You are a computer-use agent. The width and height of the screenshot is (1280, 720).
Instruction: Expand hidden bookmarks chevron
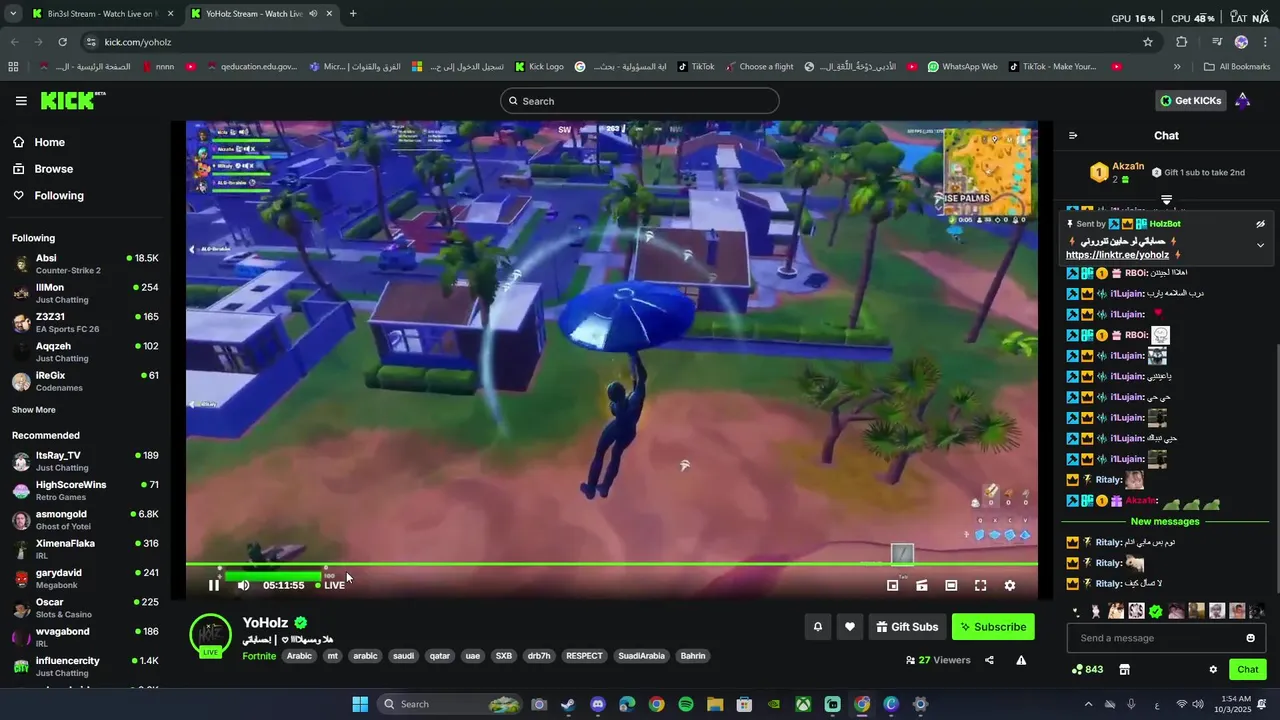click(x=1177, y=67)
